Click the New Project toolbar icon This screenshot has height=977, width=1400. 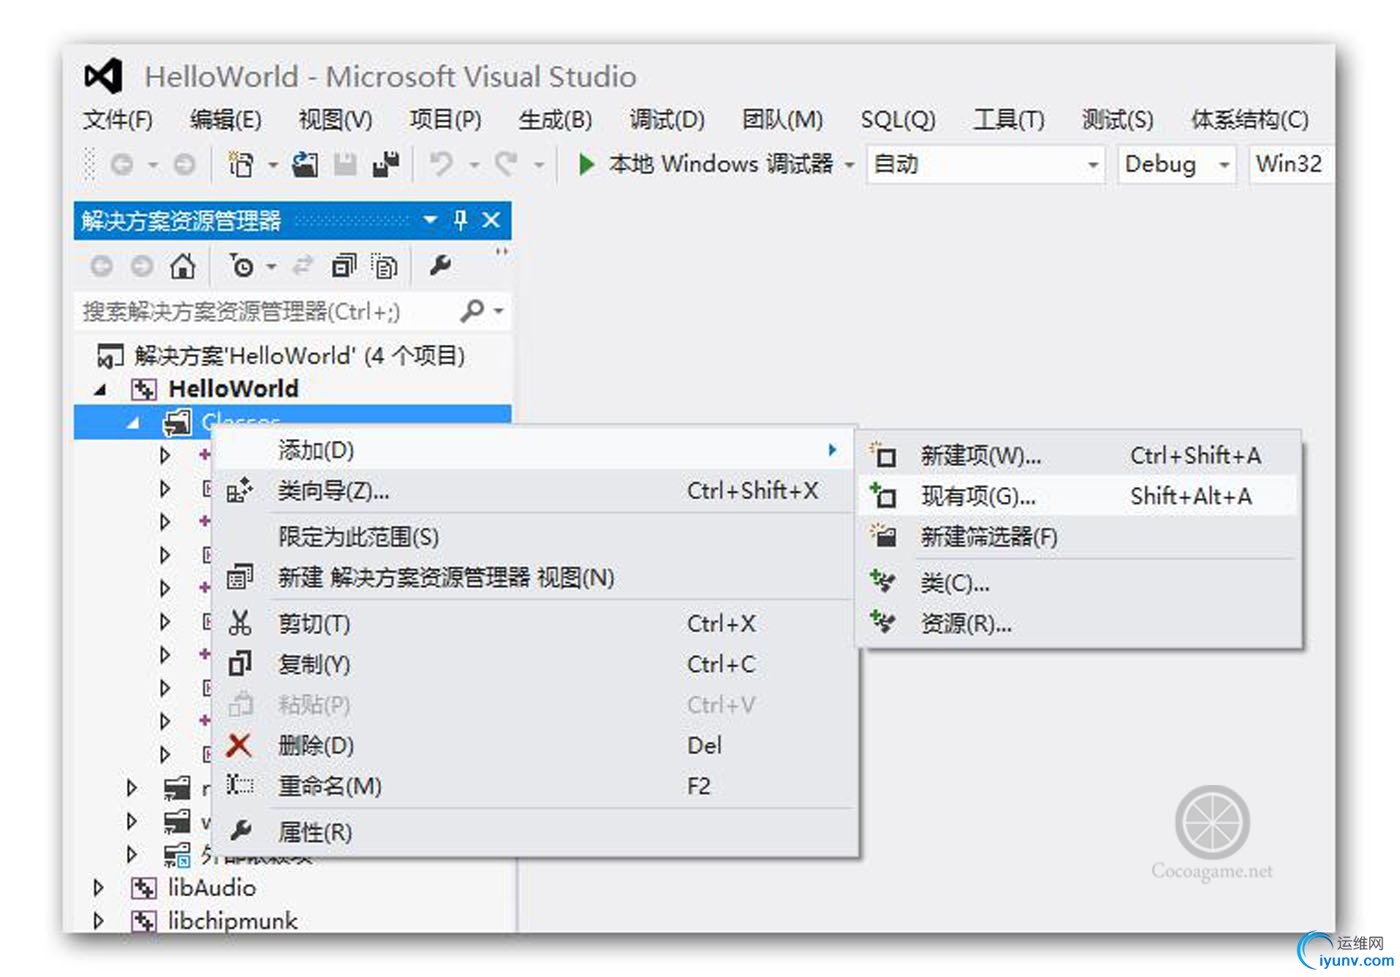pyautogui.click(x=241, y=164)
